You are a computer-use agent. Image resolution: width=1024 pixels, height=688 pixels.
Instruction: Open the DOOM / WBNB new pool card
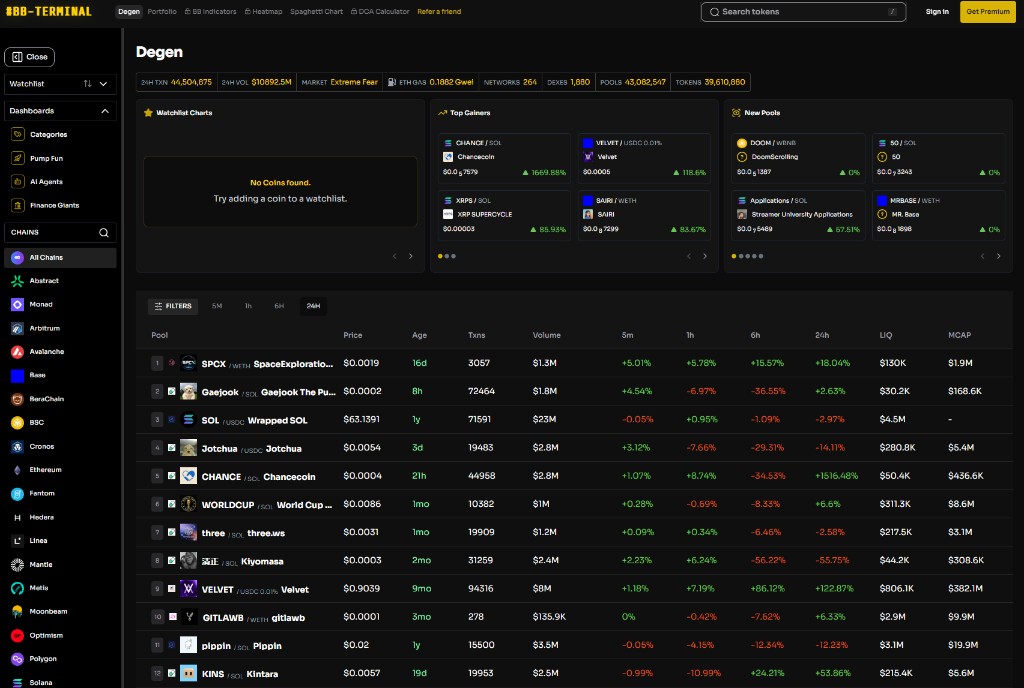click(x=798, y=157)
